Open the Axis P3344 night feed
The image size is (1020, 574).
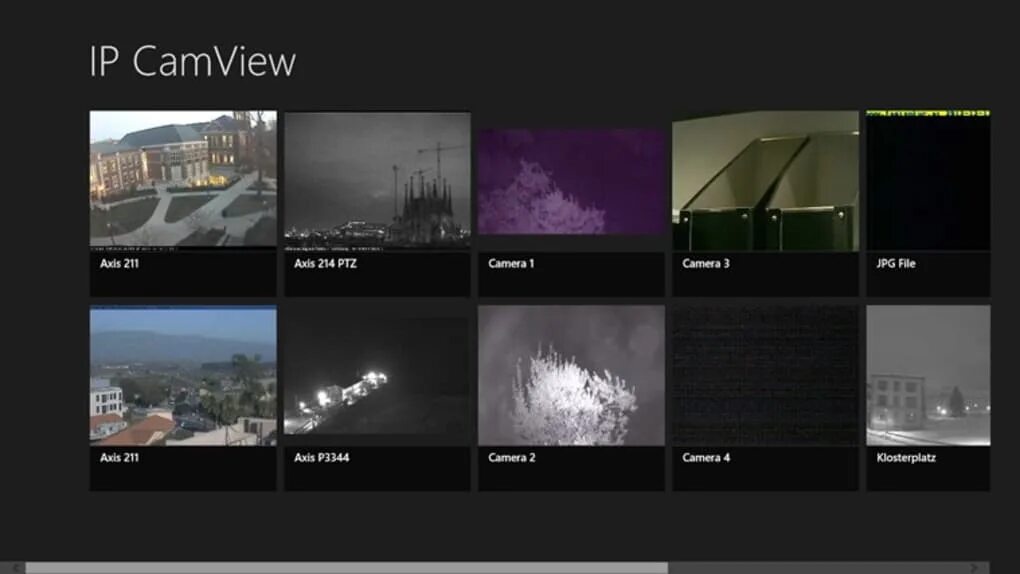pos(377,376)
